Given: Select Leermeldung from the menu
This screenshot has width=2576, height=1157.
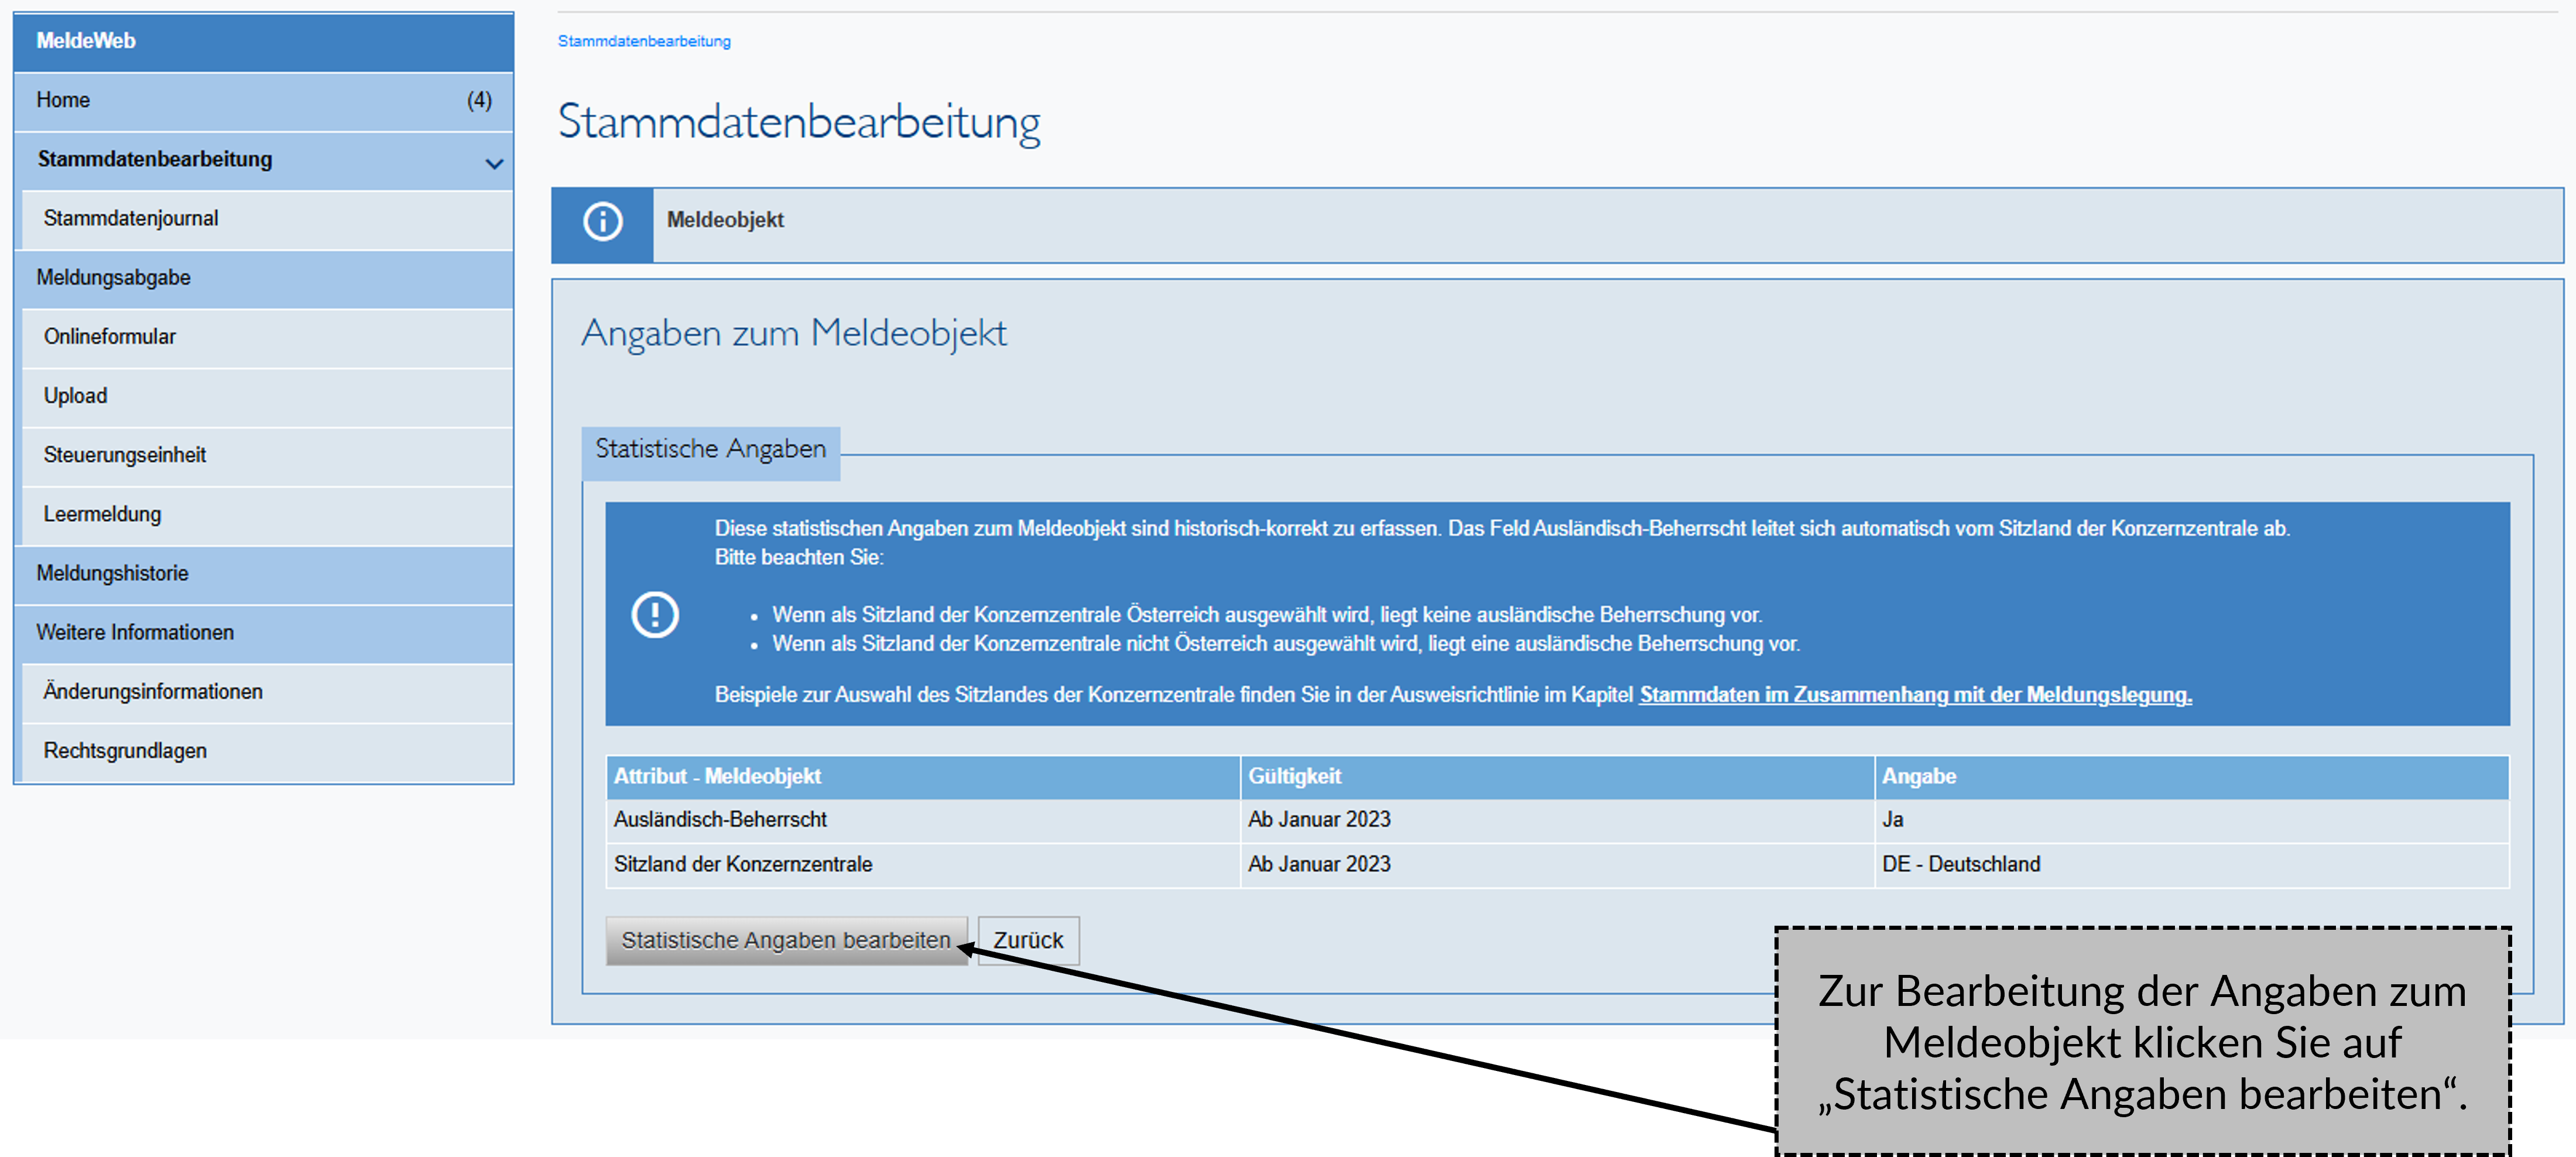Looking at the screenshot, I should coord(102,514).
